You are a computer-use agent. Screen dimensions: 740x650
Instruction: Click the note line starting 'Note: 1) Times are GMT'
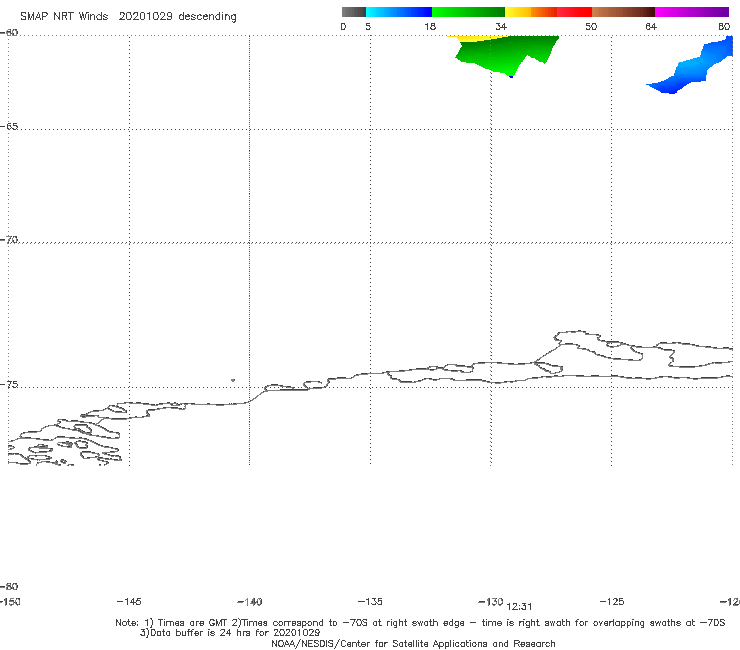click(420, 623)
